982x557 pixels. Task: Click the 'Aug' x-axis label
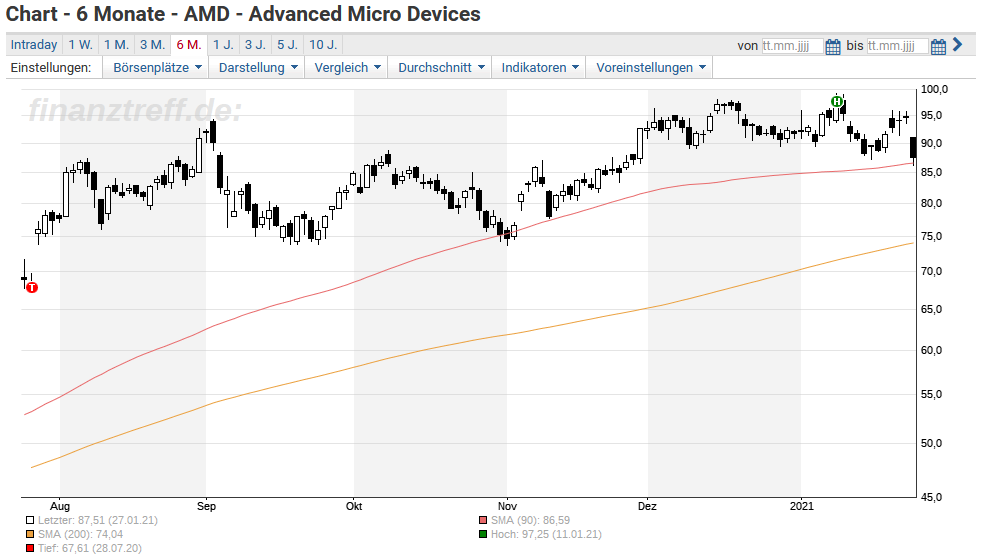(59, 506)
